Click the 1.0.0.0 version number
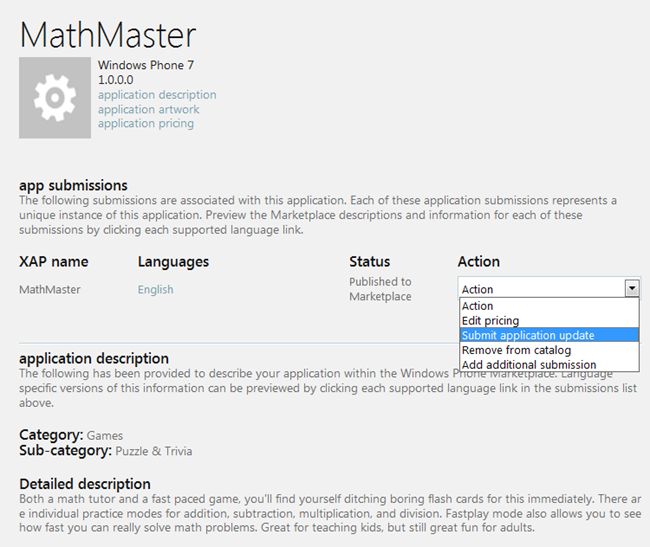650x547 pixels. point(116,80)
